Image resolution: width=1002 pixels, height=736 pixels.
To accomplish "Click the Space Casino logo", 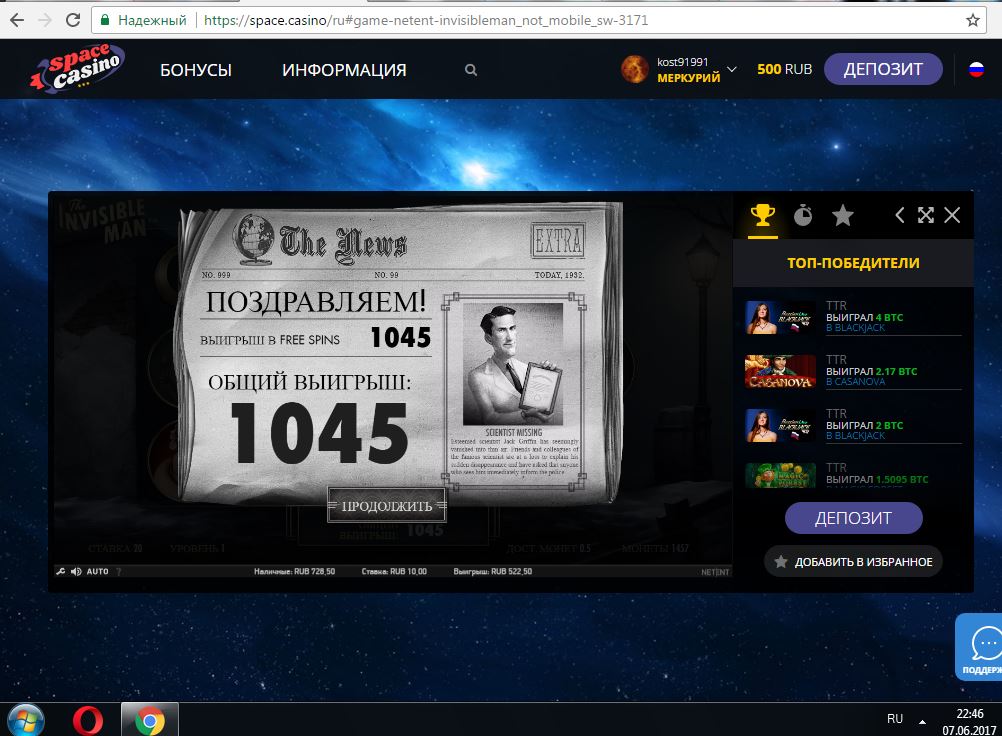I will [x=78, y=70].
